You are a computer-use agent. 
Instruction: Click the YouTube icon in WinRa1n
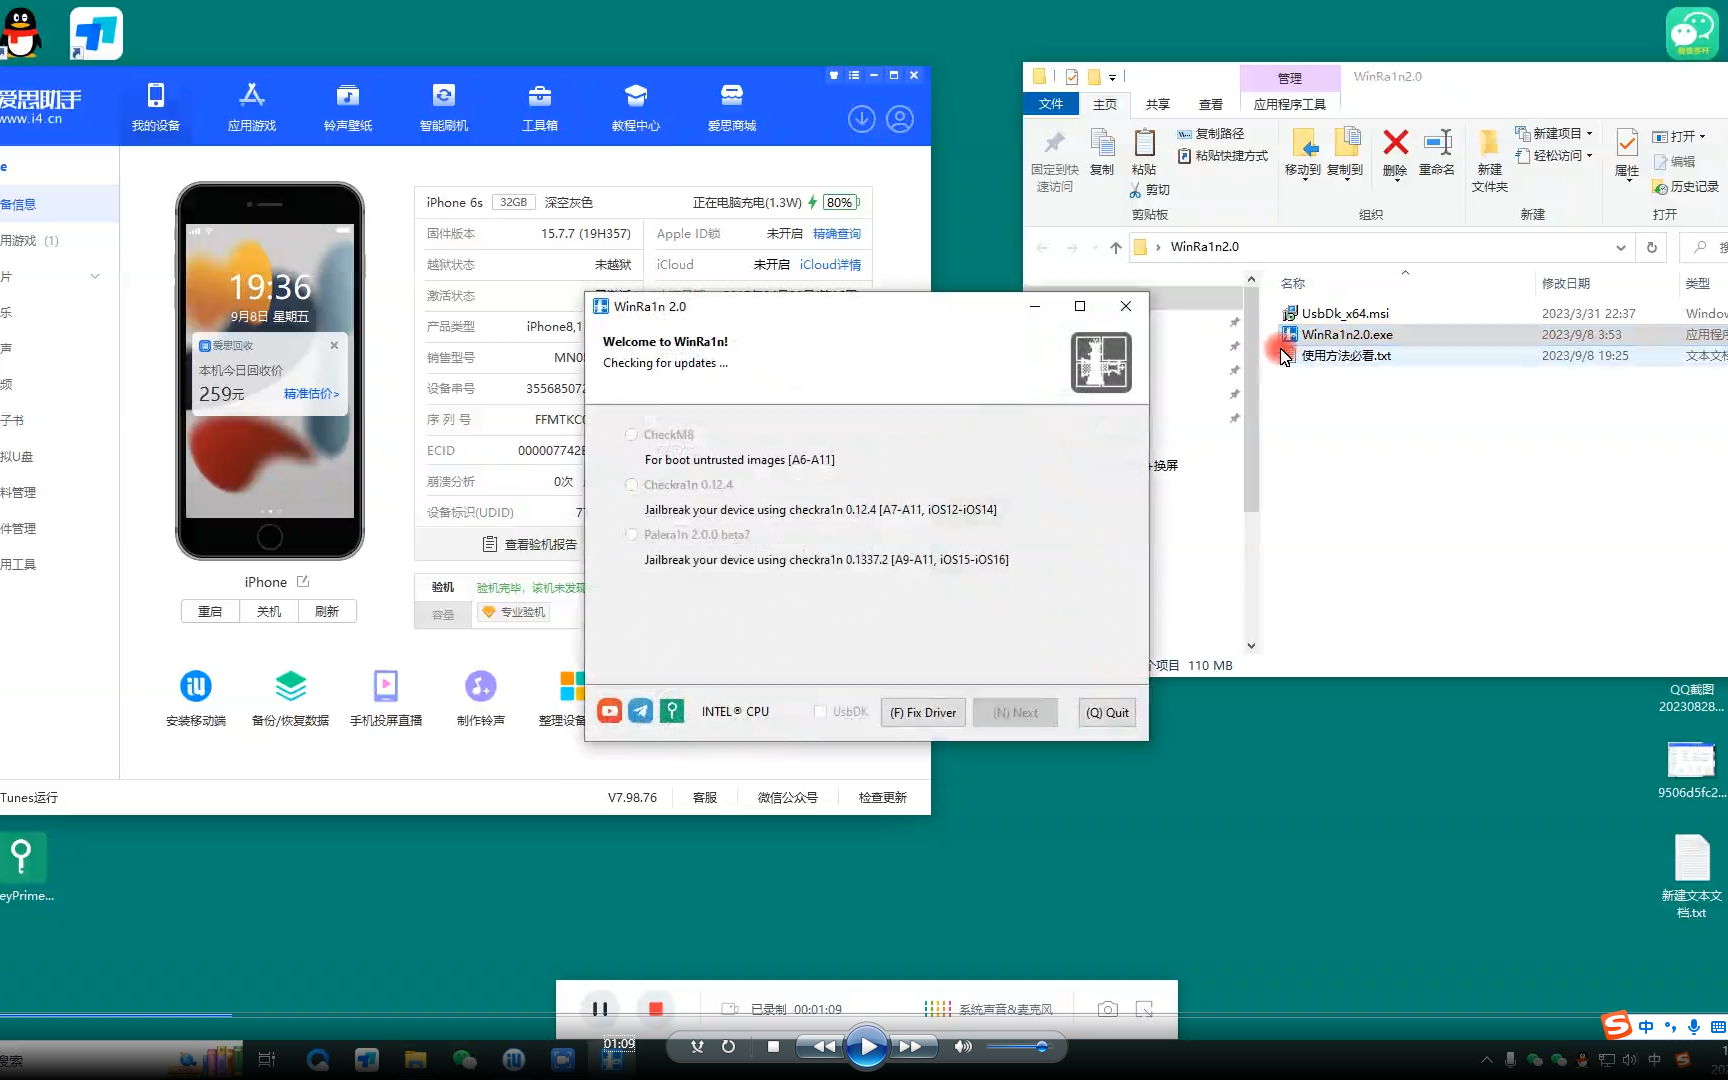point(609,711)
